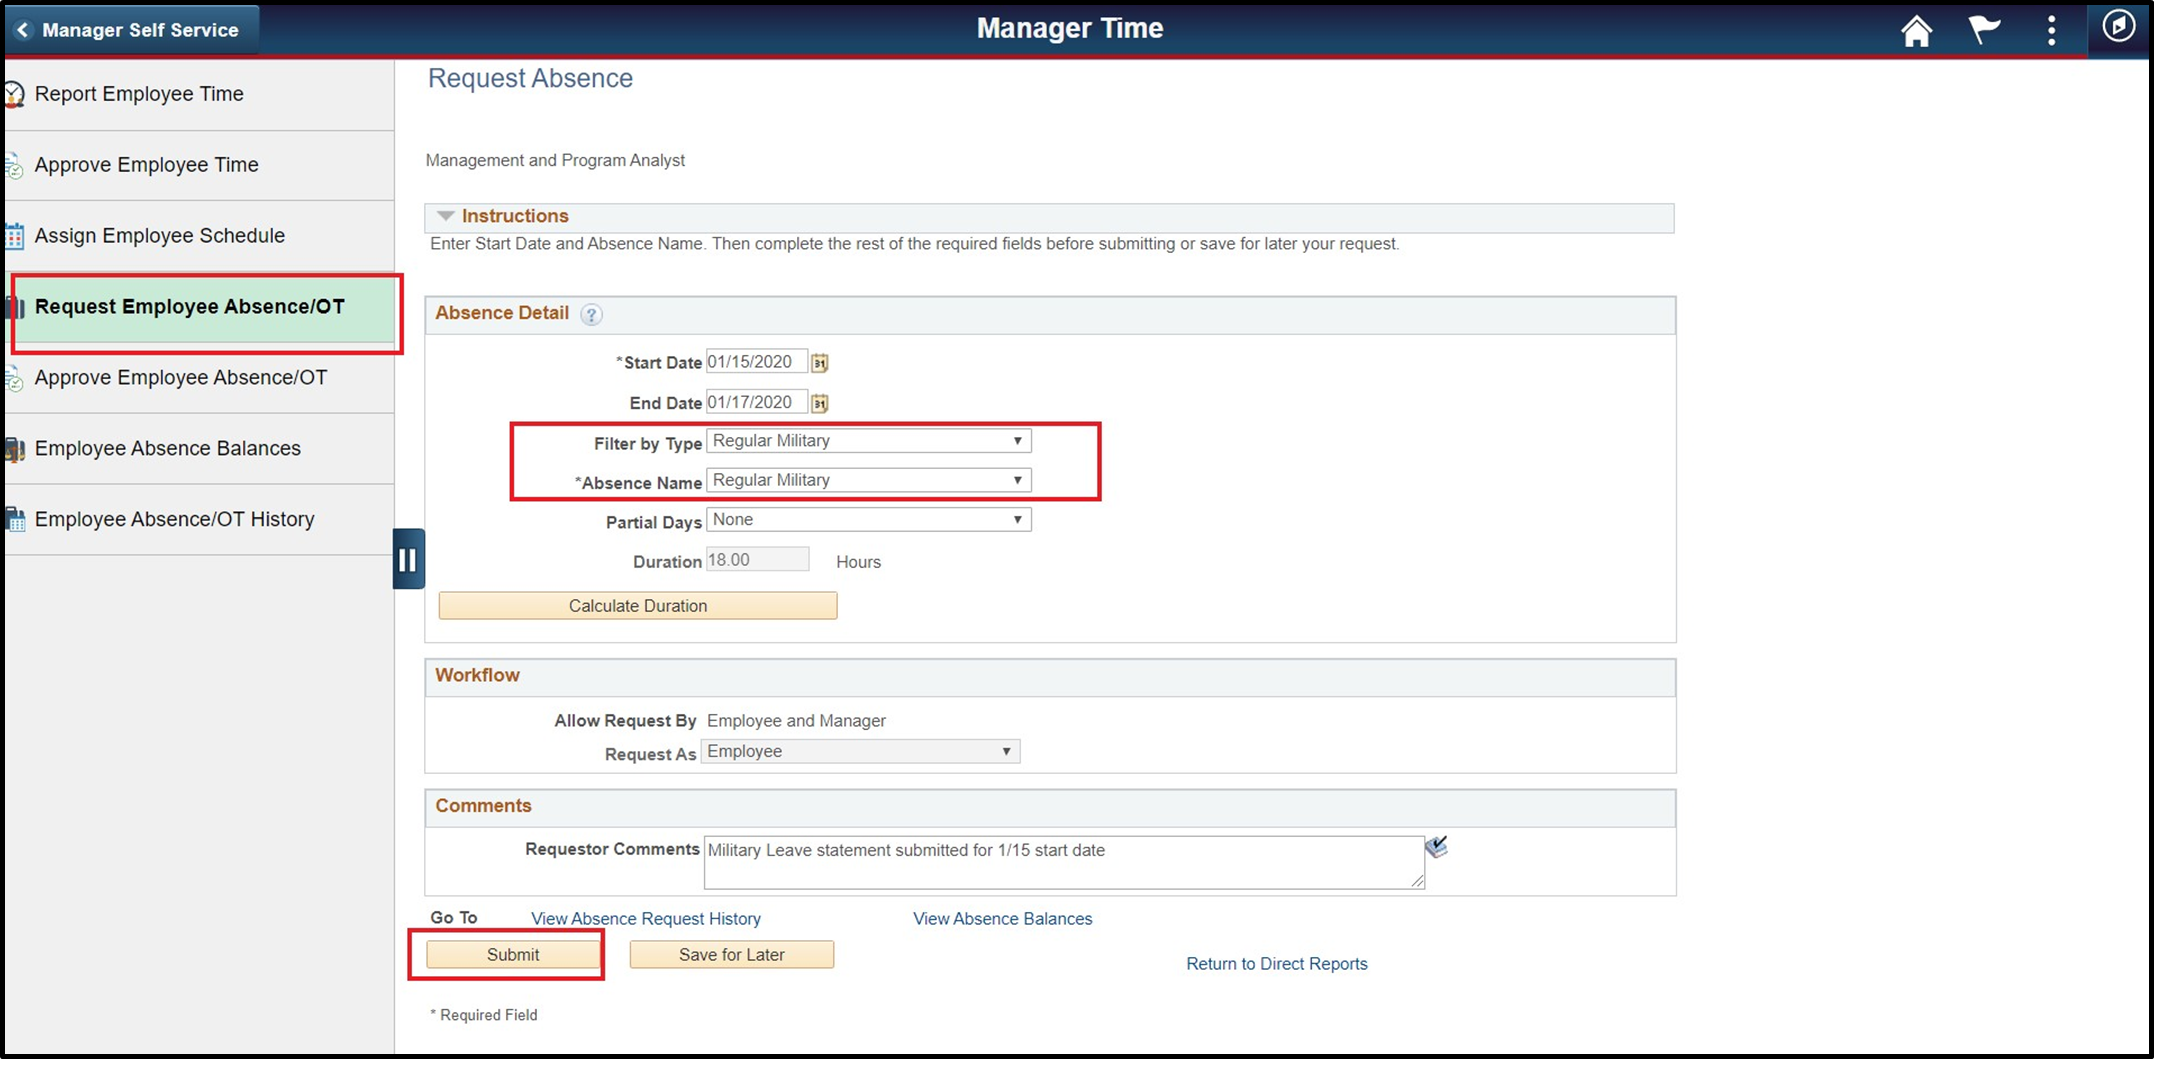Screen dimensions: 2171x1090
Task: Open the Actions menu (three dots icon)
Action: pos(2051,30)
